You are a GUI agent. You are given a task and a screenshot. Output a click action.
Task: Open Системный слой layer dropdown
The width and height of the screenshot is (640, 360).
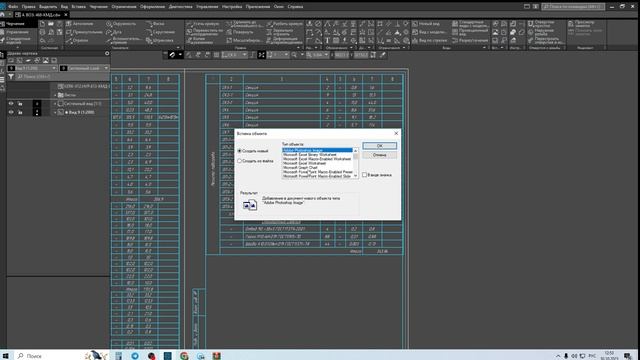point(85,68)
